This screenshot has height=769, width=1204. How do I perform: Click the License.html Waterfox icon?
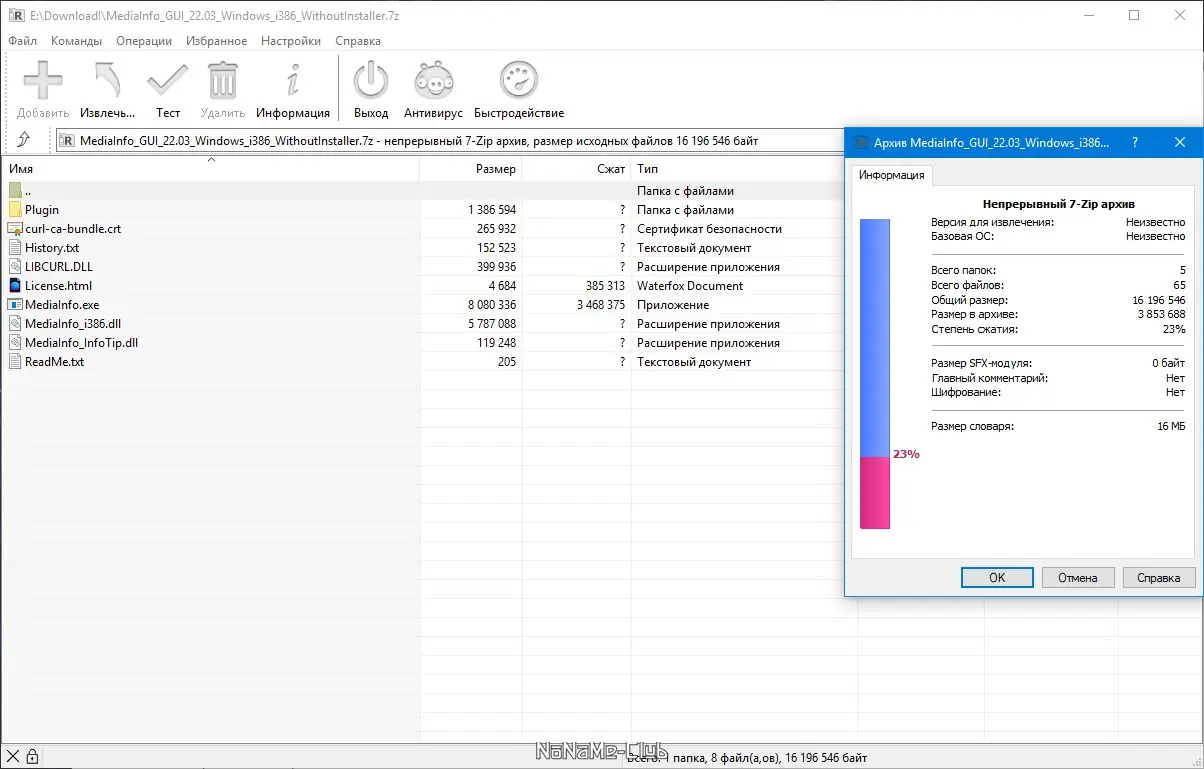point(15,286)
